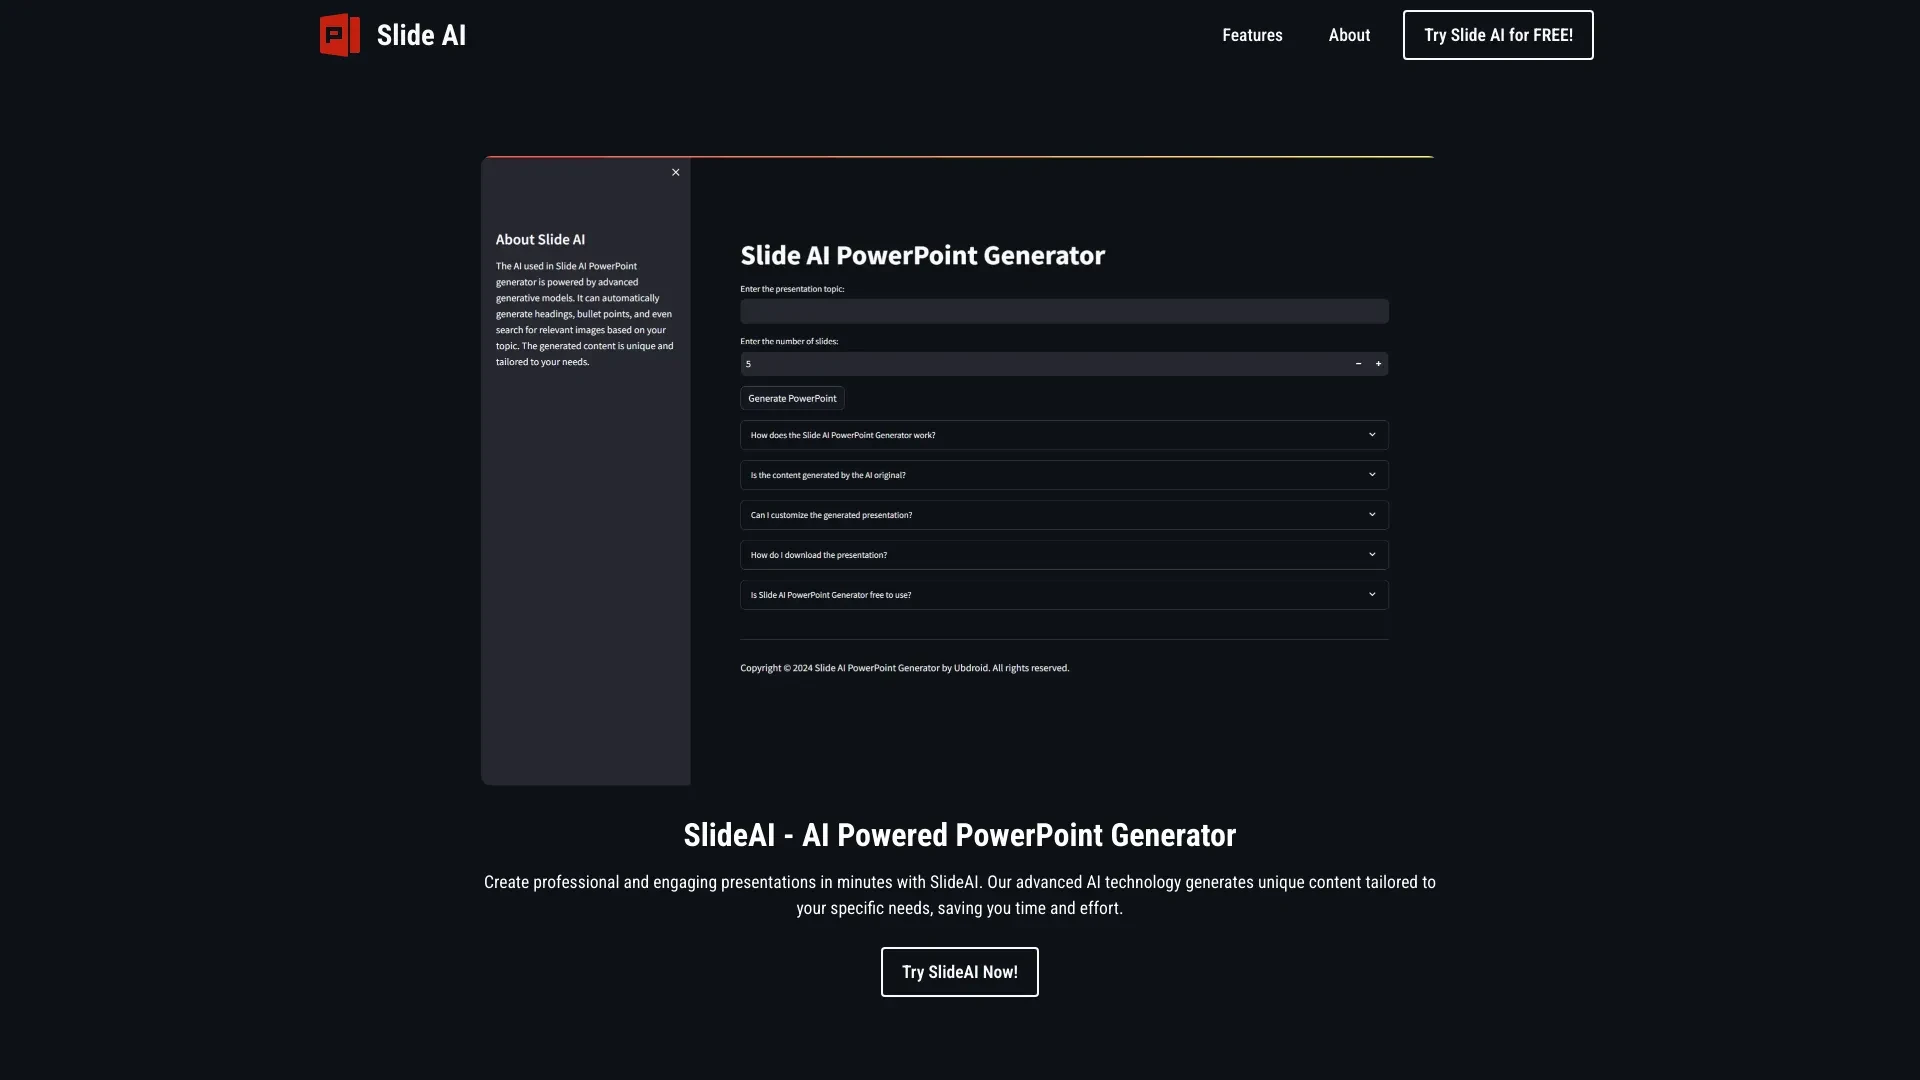Click the minus stepper to decrease slide count
The height and width of the screenshot is (1080, 1920).
click(1358, 364)
